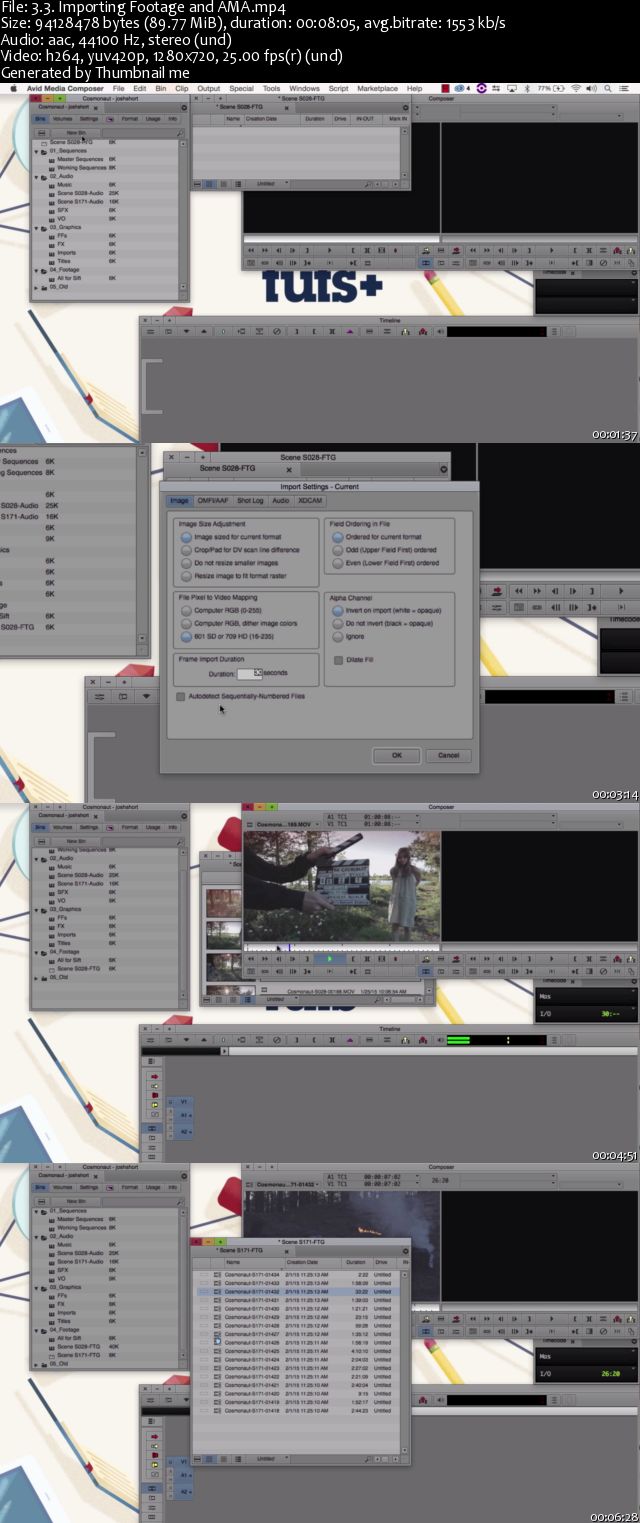Viewport: 640px width, 1523px height.
Task: Open project fast menu icon in 00:01:37 frame
Action: [x=182, y=107]
